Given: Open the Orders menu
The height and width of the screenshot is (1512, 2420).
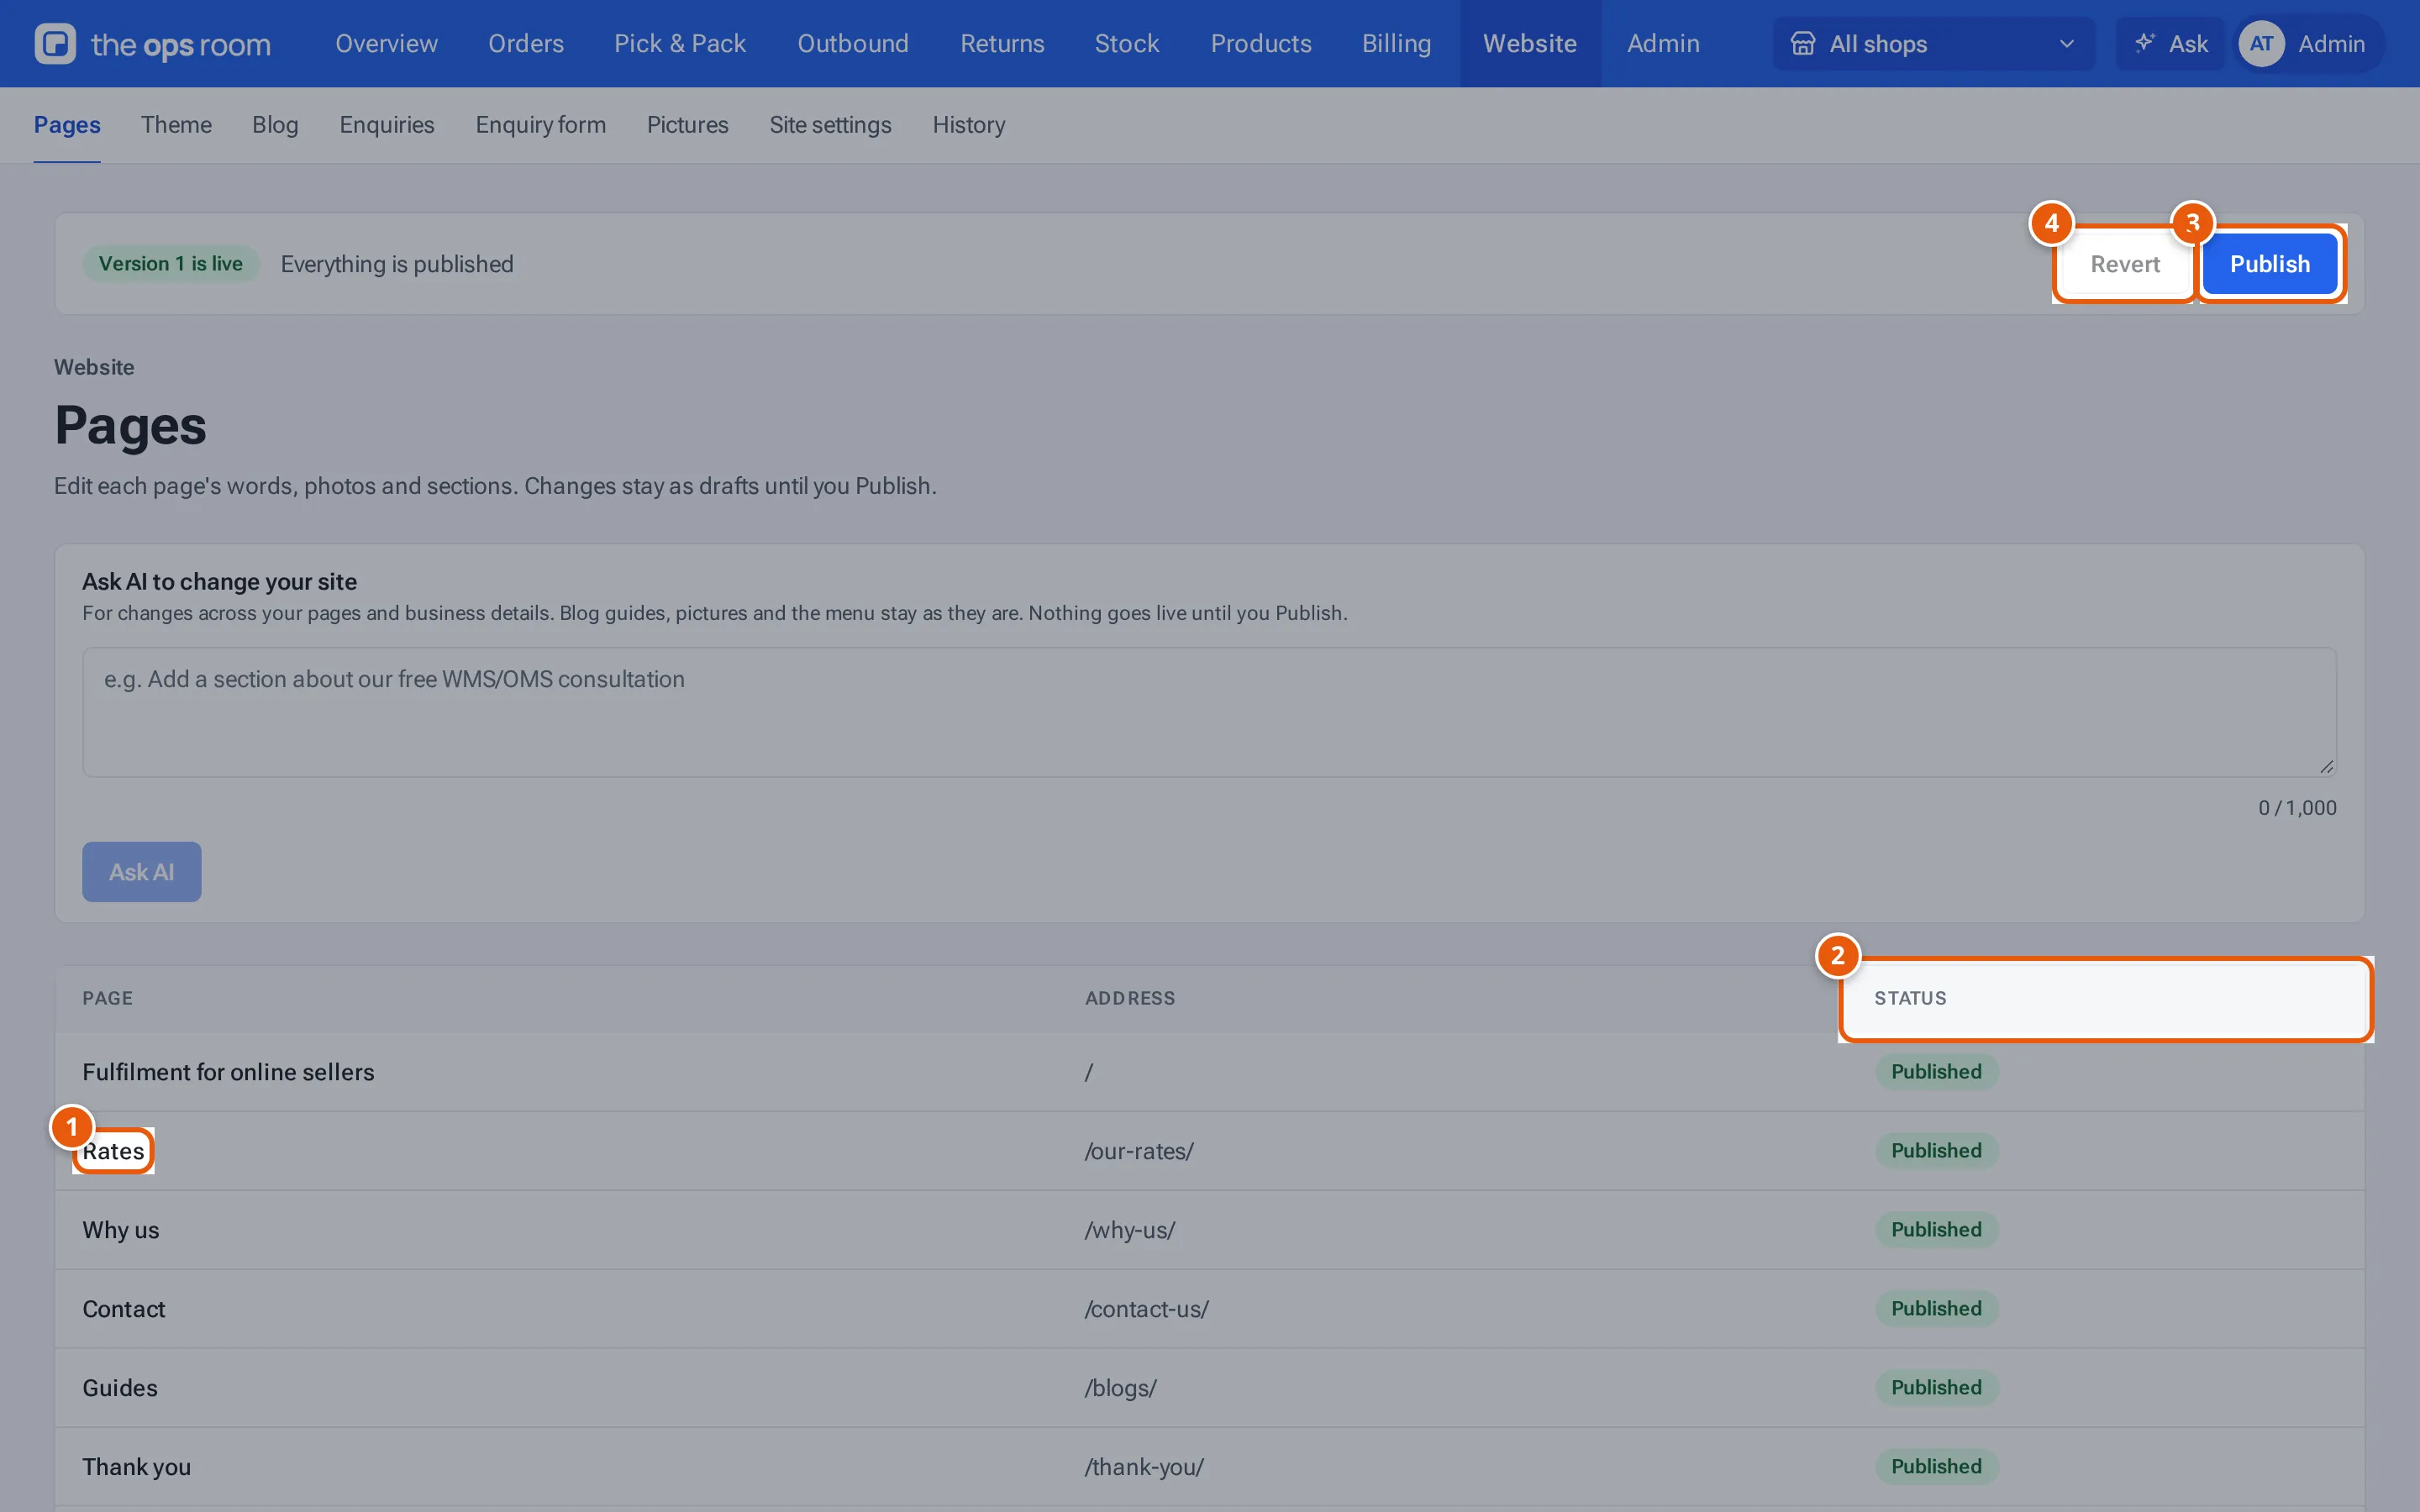Looking at the screenshot, I should [526, 44].
